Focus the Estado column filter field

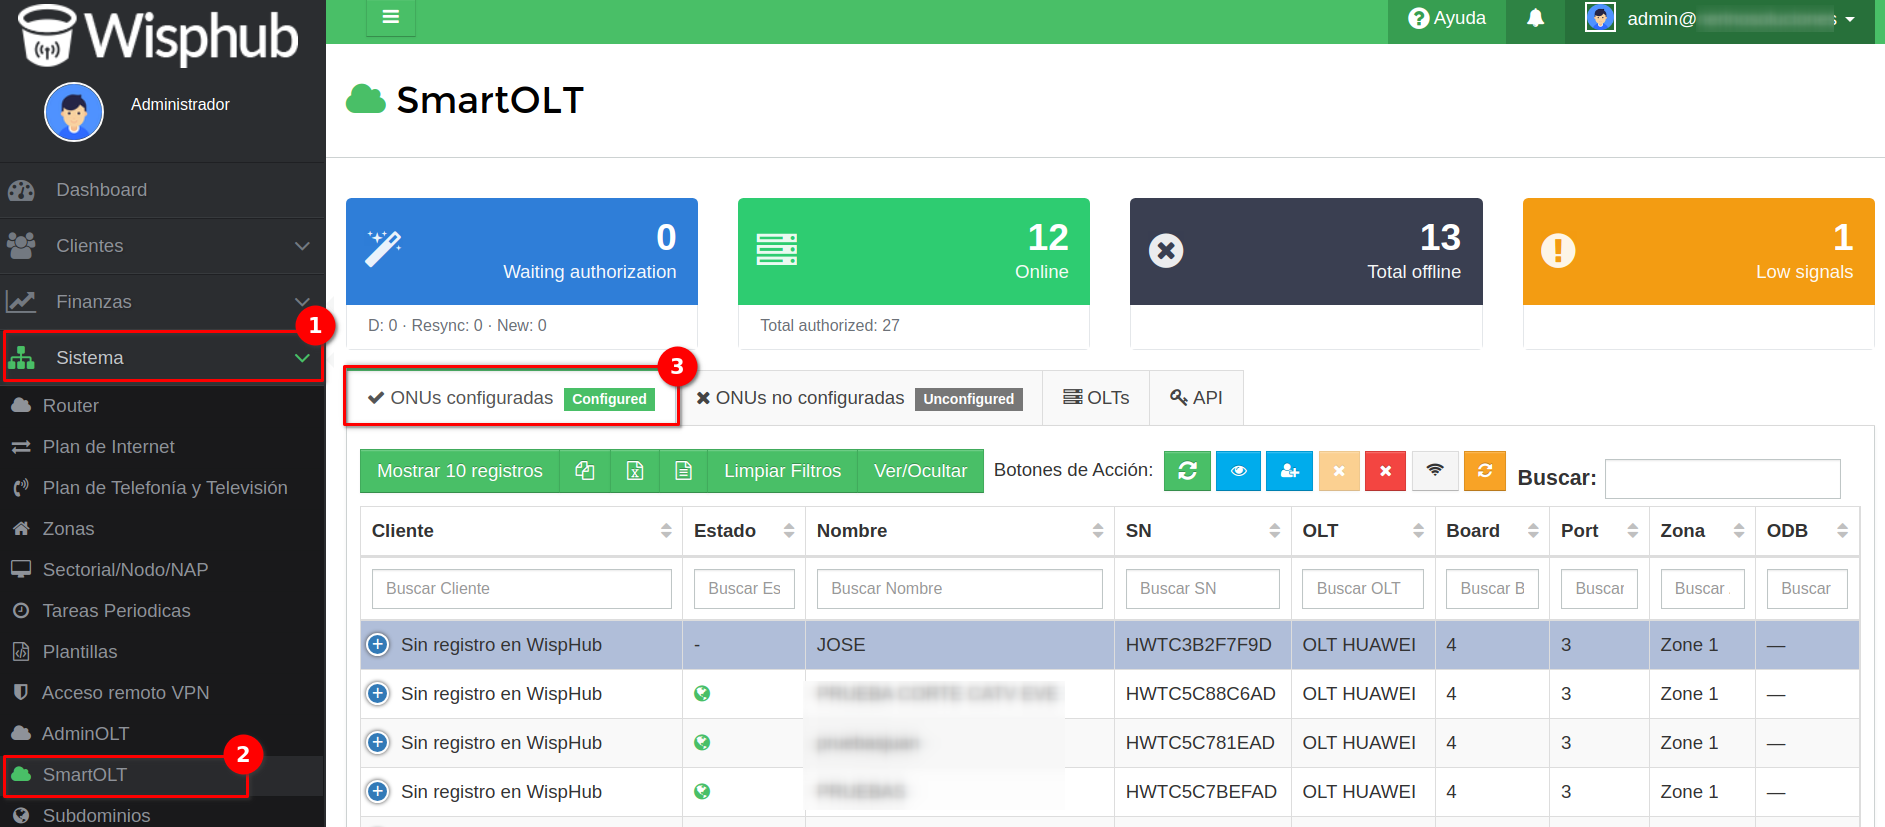[x=744, y=589]
